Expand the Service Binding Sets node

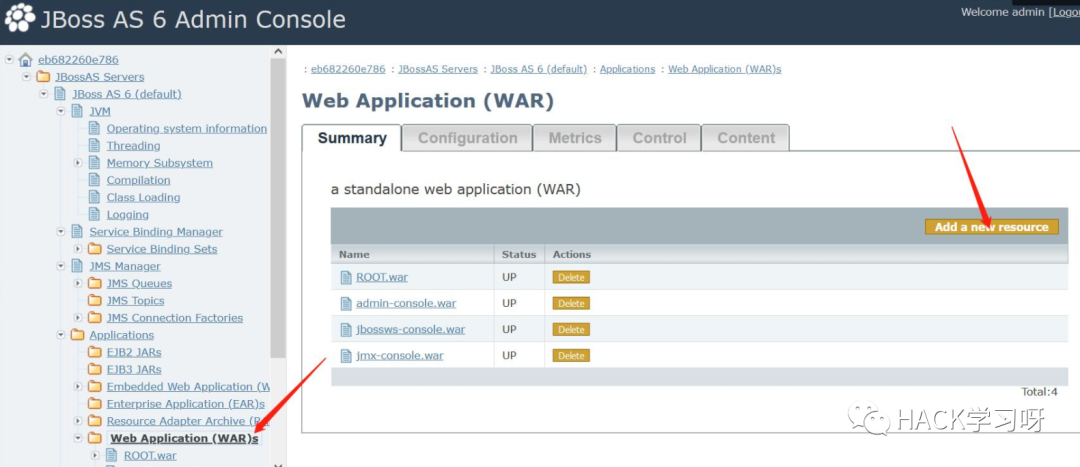click(x=78, y=249)
